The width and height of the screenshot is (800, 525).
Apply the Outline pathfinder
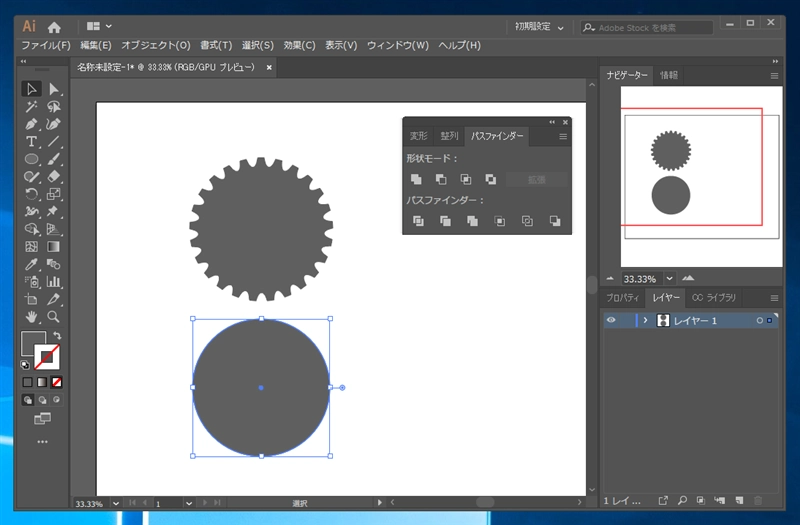point(527,221)
